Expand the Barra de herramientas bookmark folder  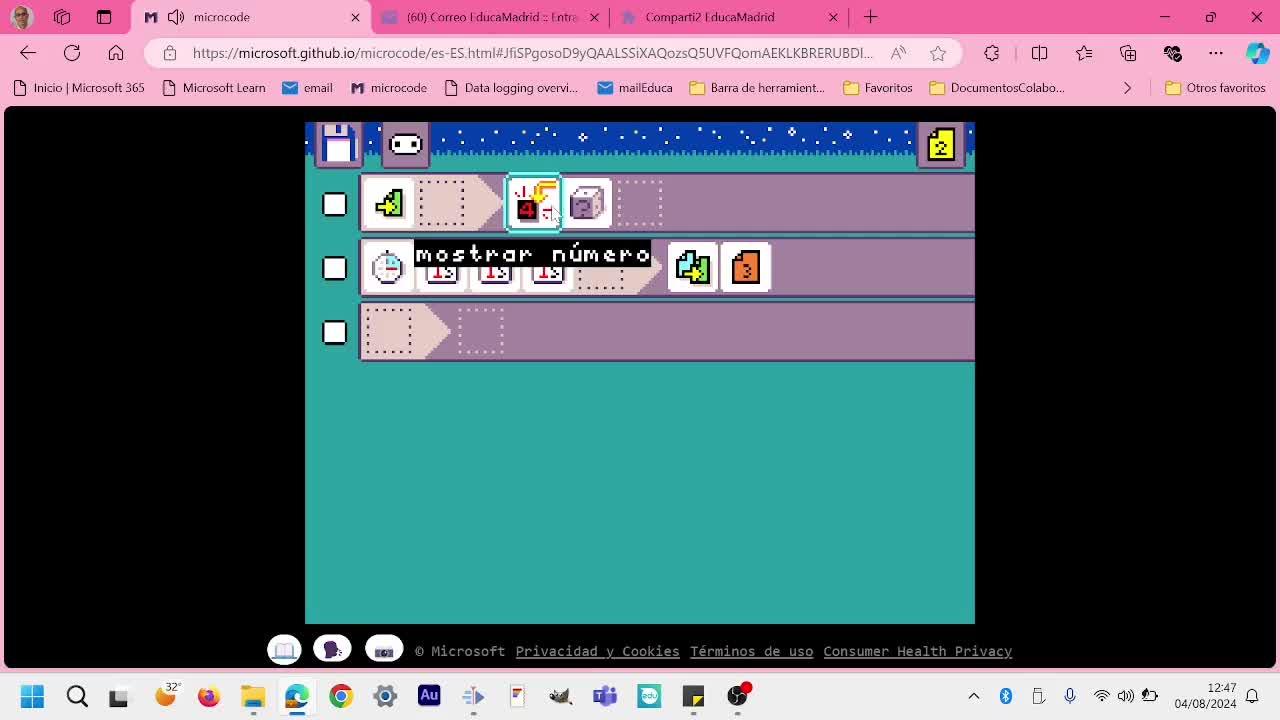757,88
